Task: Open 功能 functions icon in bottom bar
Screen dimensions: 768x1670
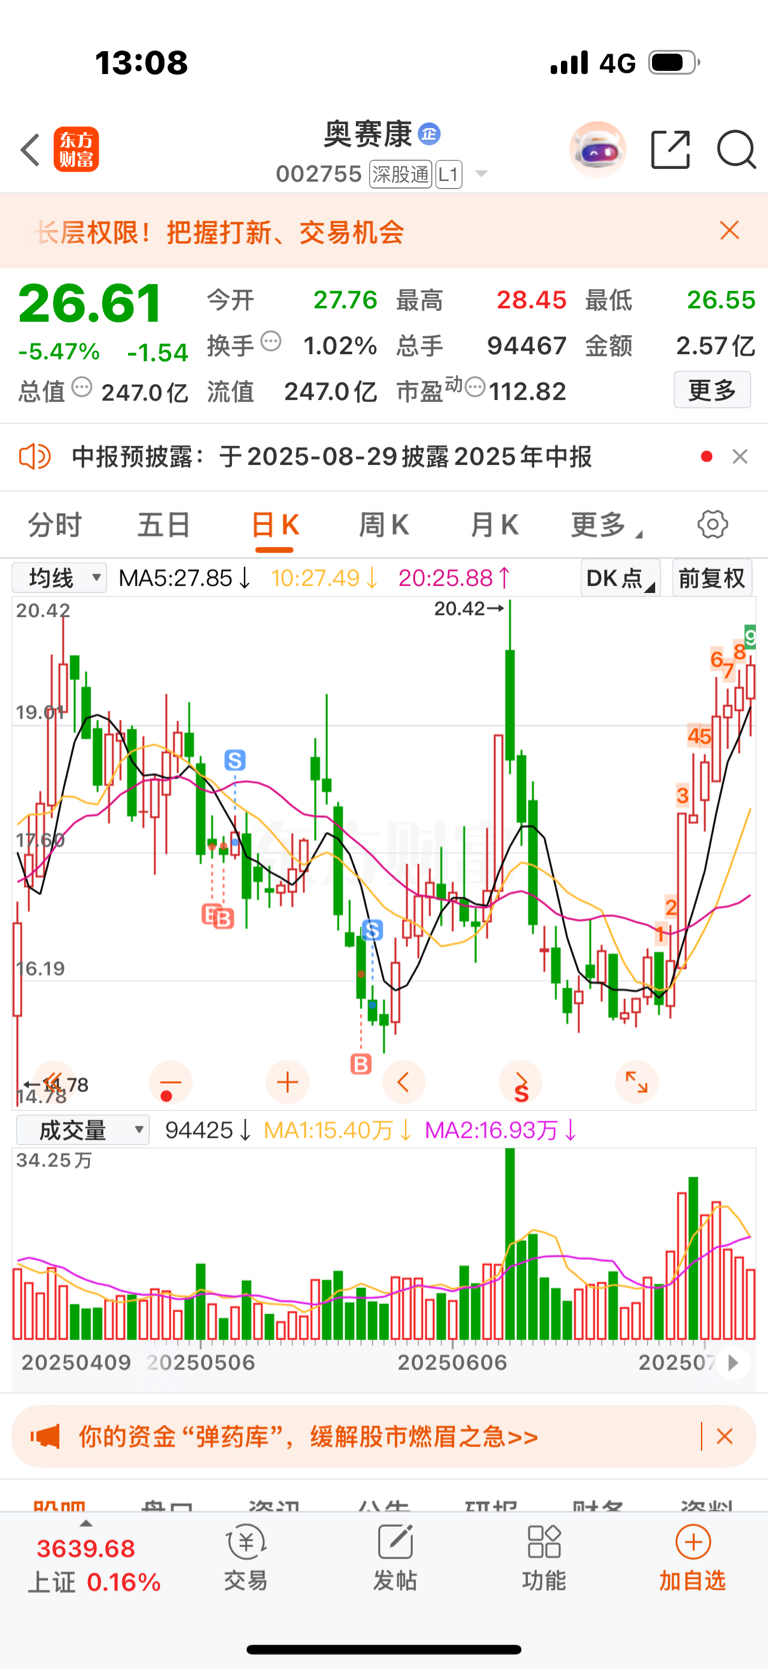Action: (543, 1543)
